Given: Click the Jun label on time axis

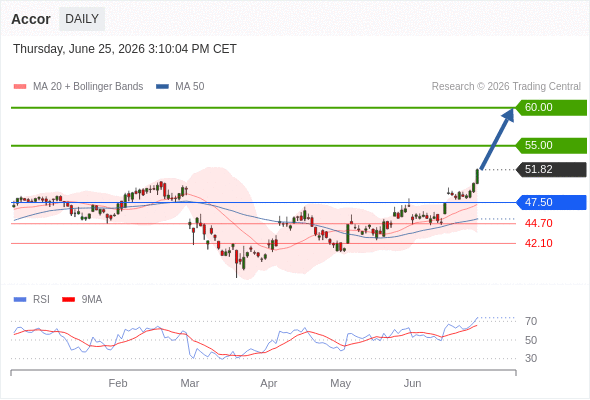Looking at the screenshot, I should [x=412, y=383].
